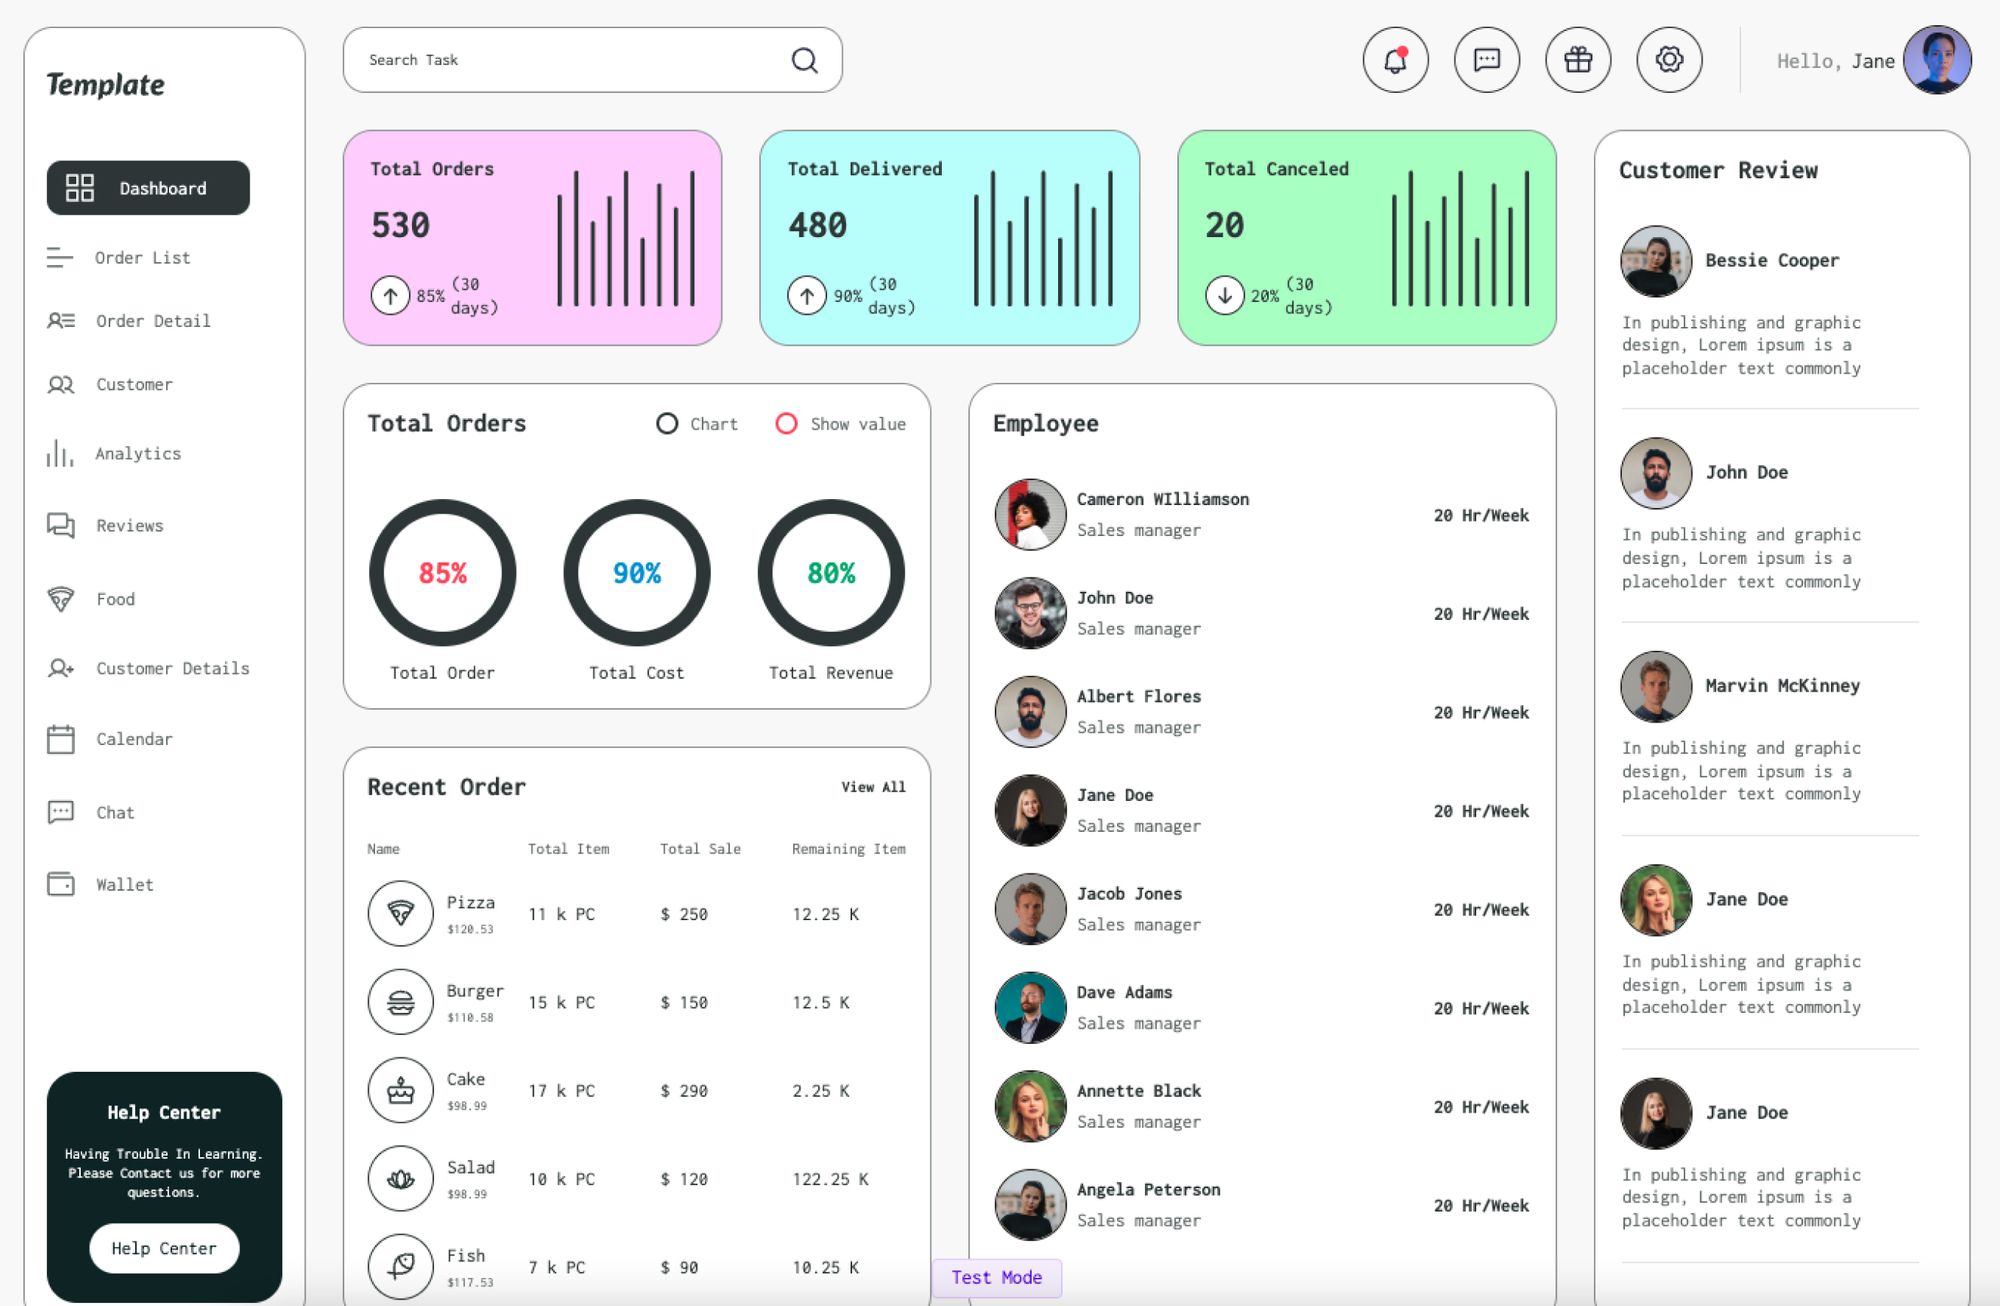Open the chat messages icon in top bar
The image size is (2000, 1306).
(x=1487, y=60)
